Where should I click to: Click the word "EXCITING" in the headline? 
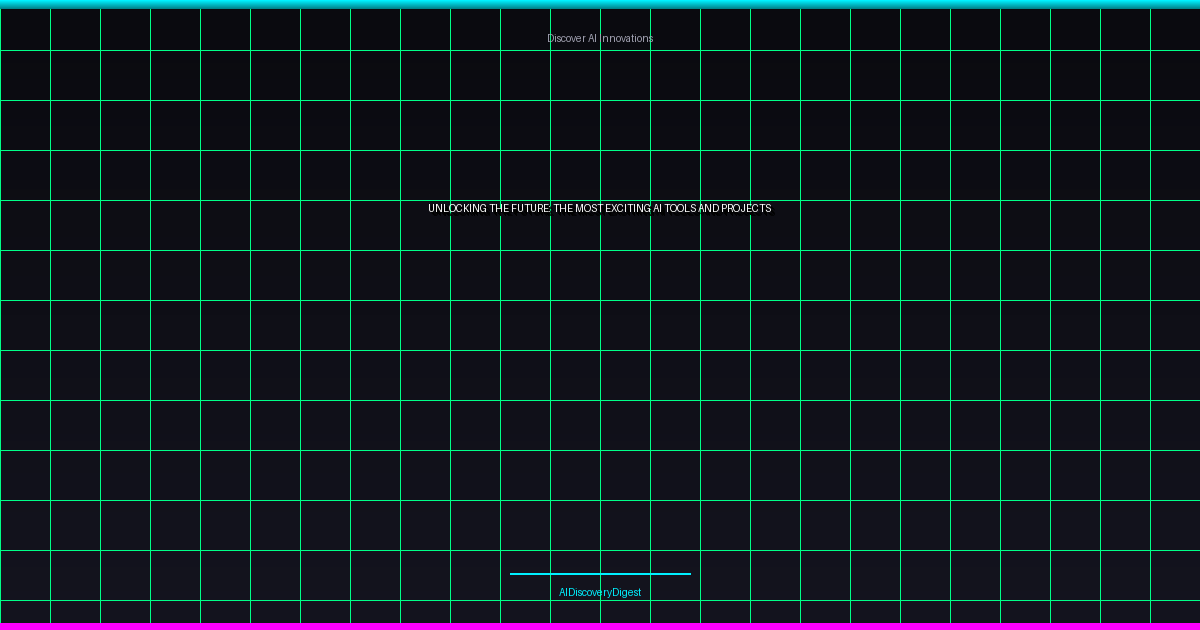click(x=627, y=208)
